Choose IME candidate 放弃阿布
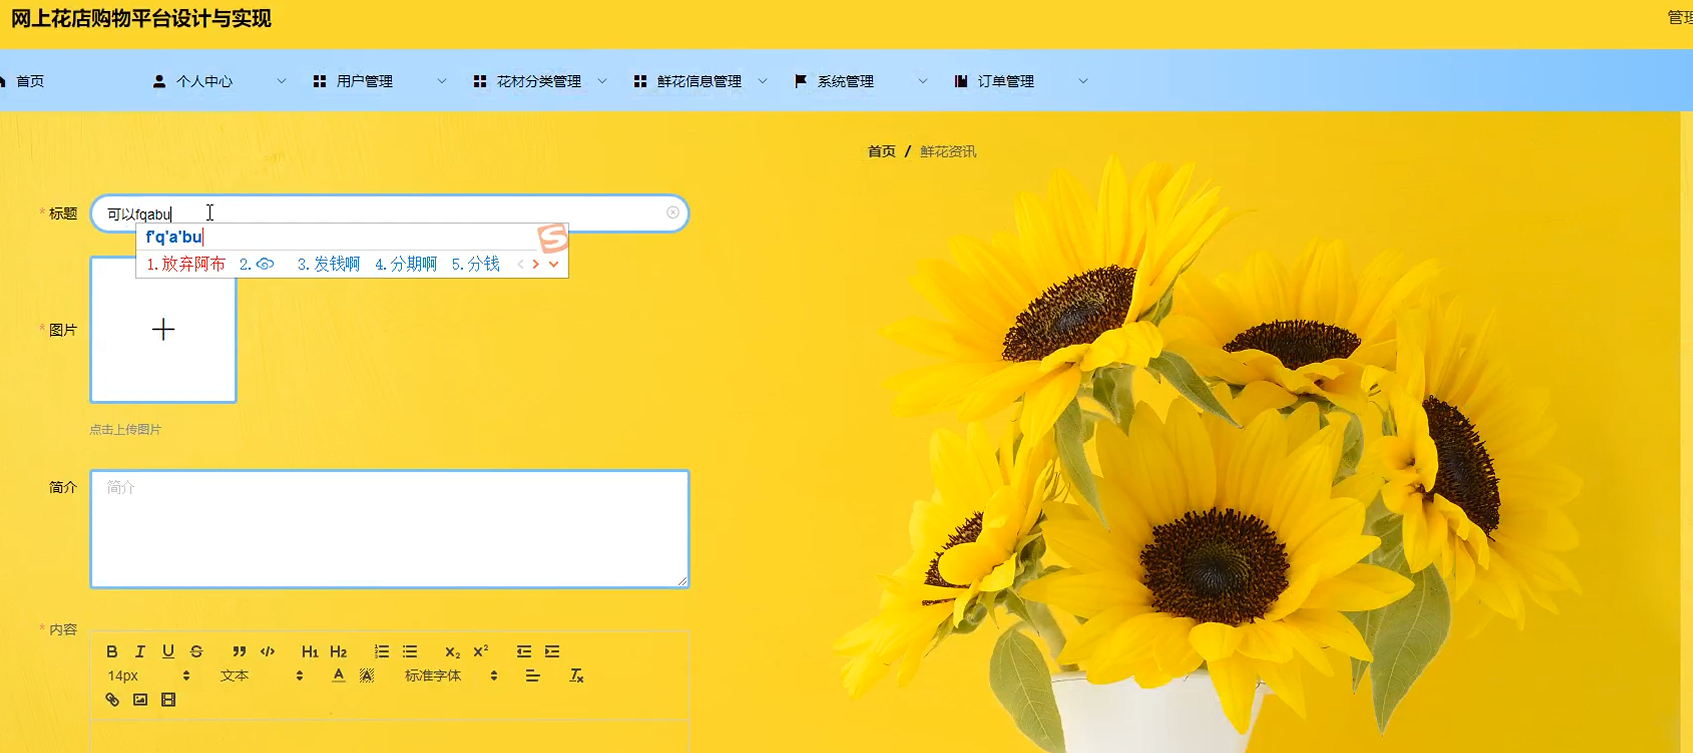Image resolution: width=1693 pixels, height=753 pixels. tap(186, 264)
